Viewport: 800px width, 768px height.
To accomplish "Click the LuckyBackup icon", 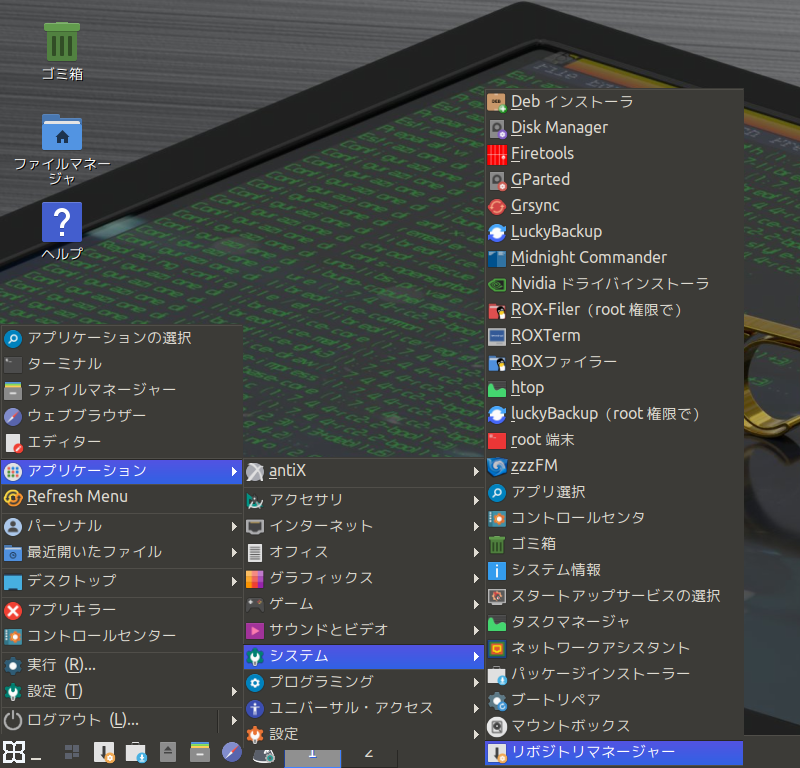I will click(496, 232).
